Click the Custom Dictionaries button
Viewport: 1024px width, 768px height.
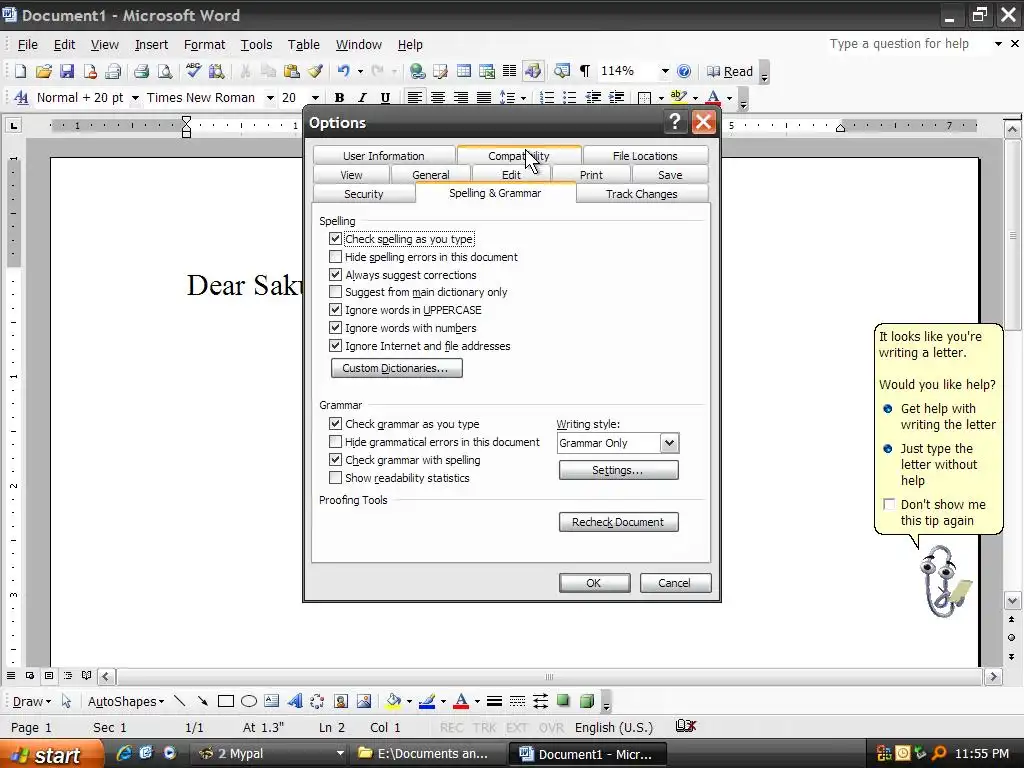(396, 368)
